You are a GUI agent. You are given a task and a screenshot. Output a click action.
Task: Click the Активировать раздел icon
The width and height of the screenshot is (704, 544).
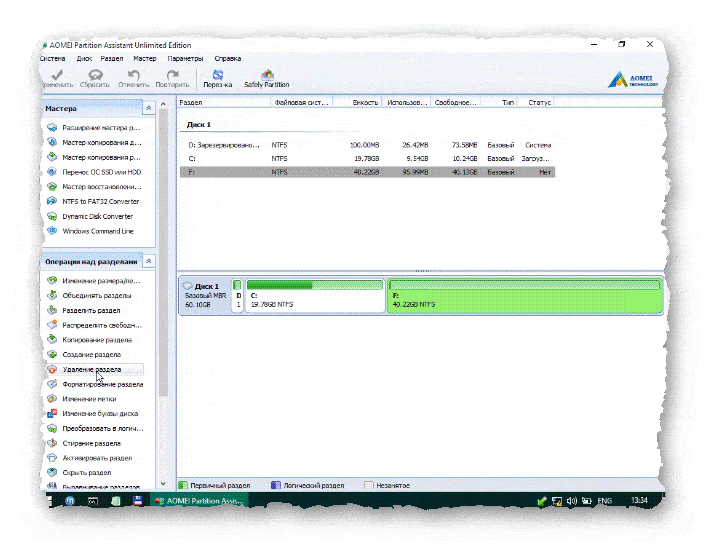tap(52, 458)
